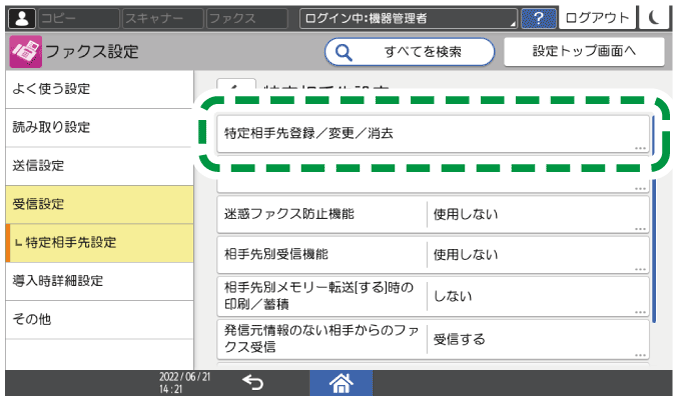Open 迷惑ファクス防止機能 setting
This screenshot has width=680, height=400.
point(433,214)
